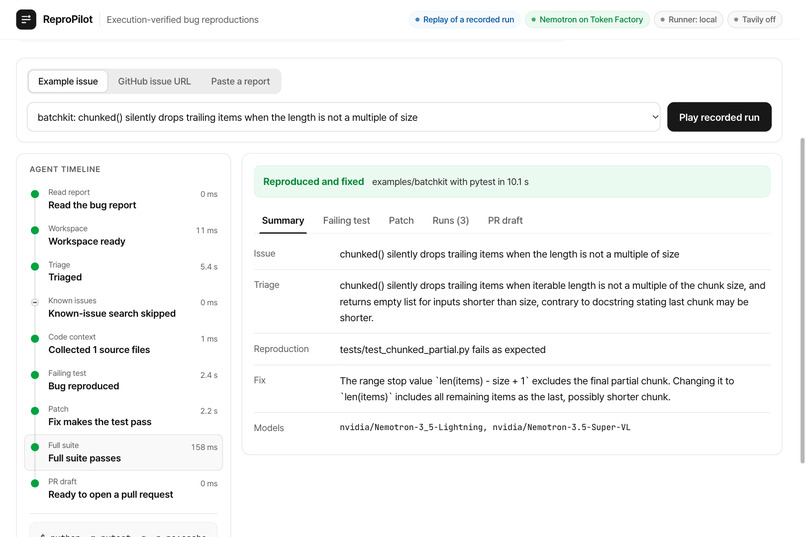Select the Example issue tab

coord(68,81)
